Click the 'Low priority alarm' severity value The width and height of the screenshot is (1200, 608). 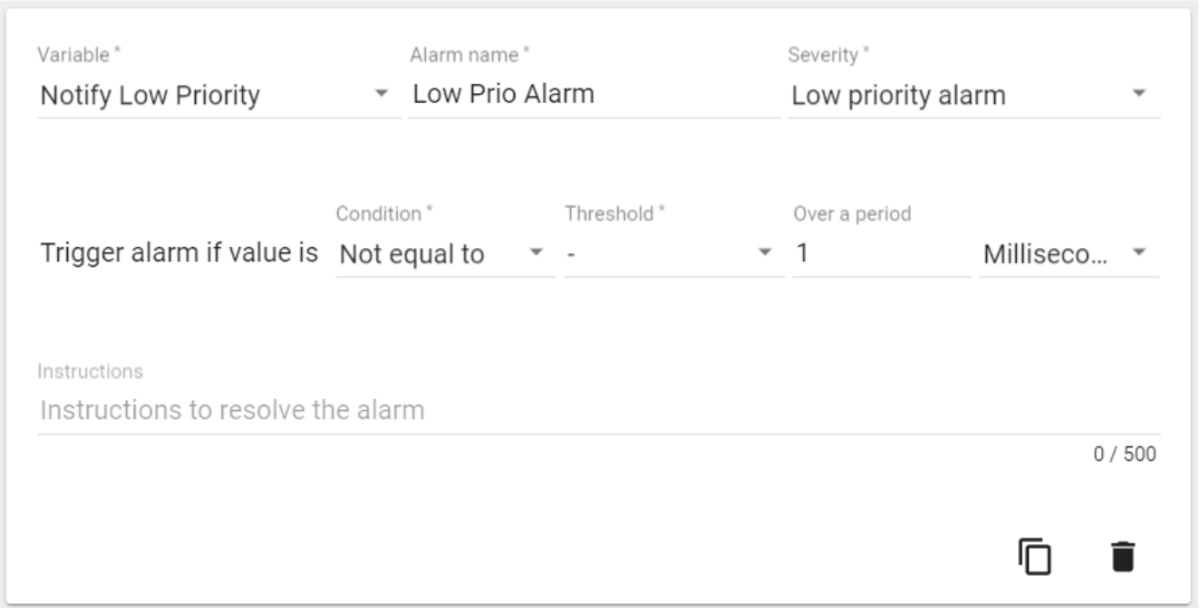click(898, 96)
